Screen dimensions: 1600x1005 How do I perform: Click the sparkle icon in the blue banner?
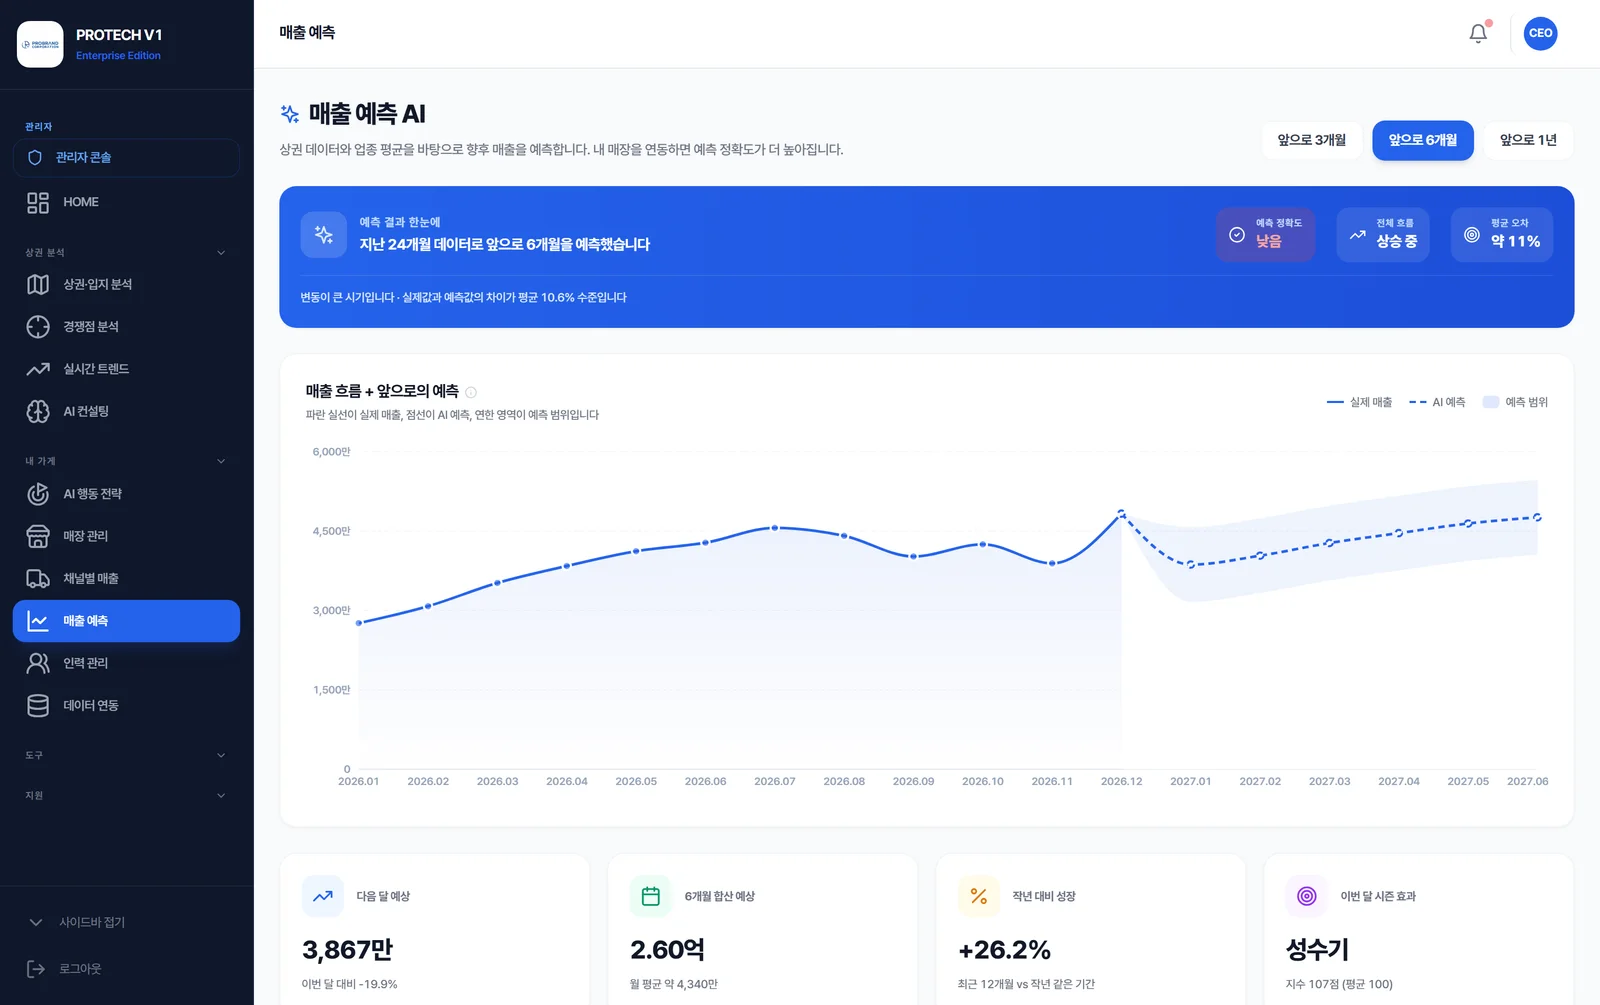point(323,235)
